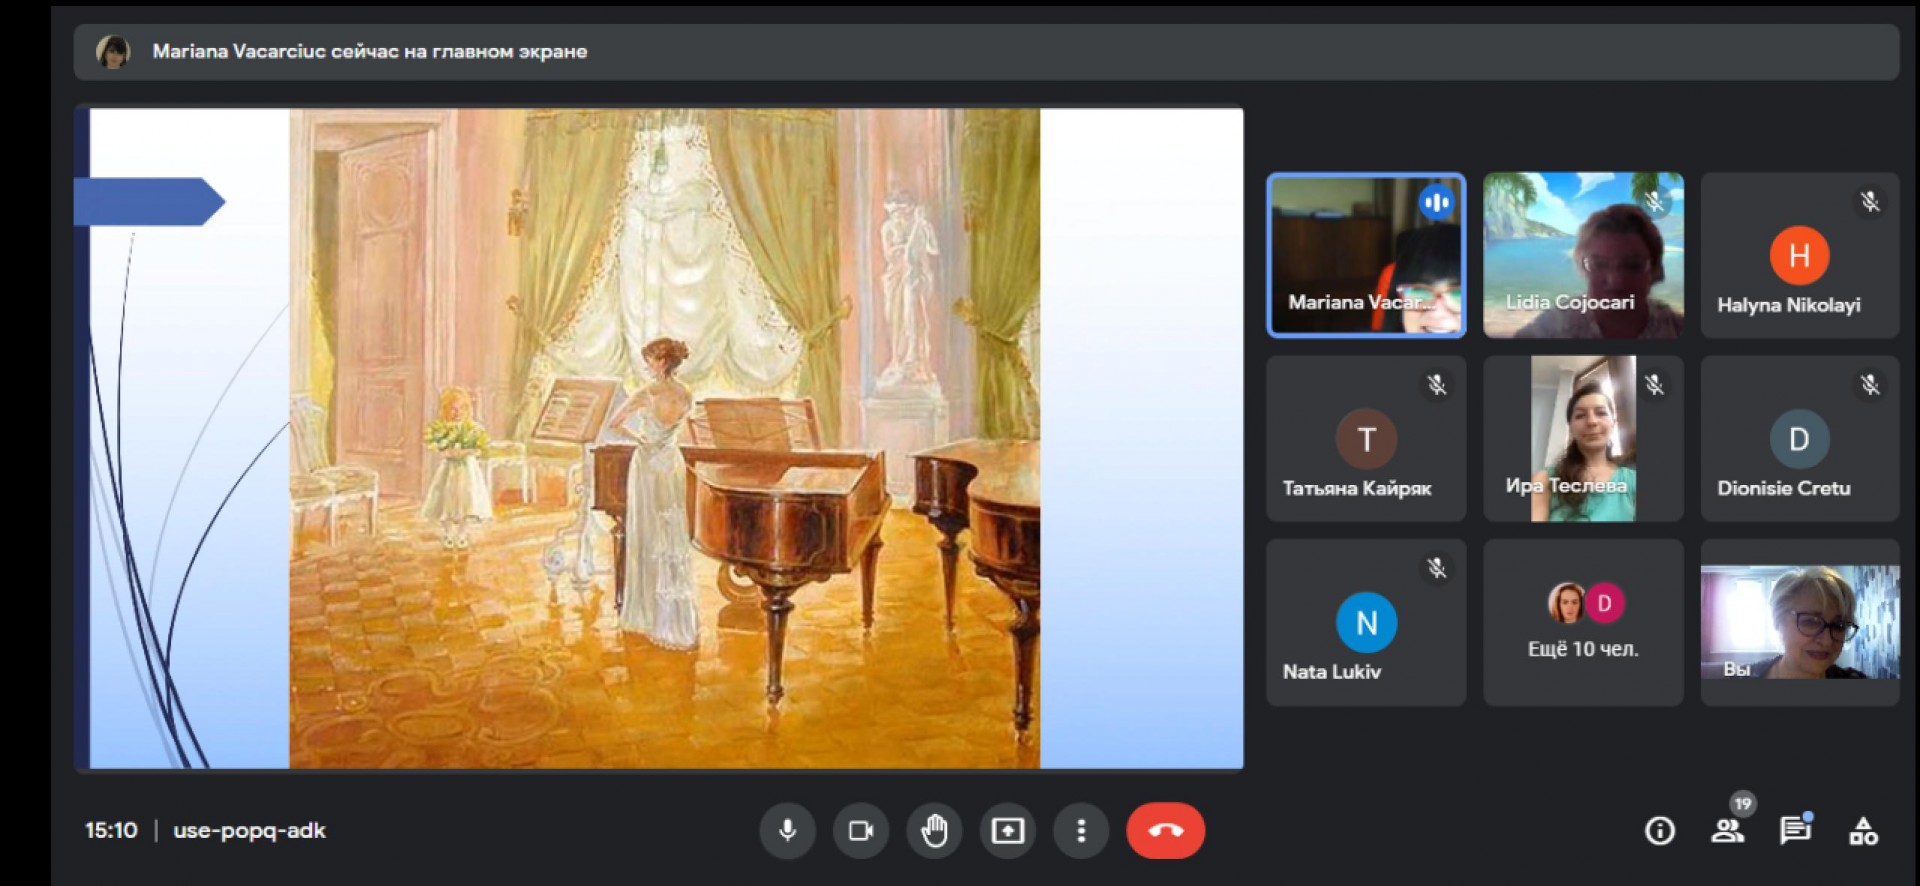Open the activities panel

point(1863,831)
